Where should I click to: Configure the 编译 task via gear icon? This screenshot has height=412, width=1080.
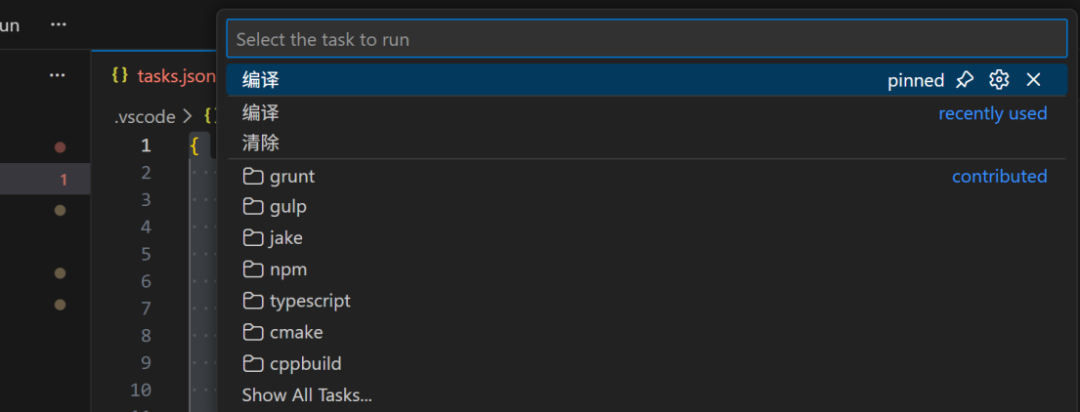pos(999,80)
